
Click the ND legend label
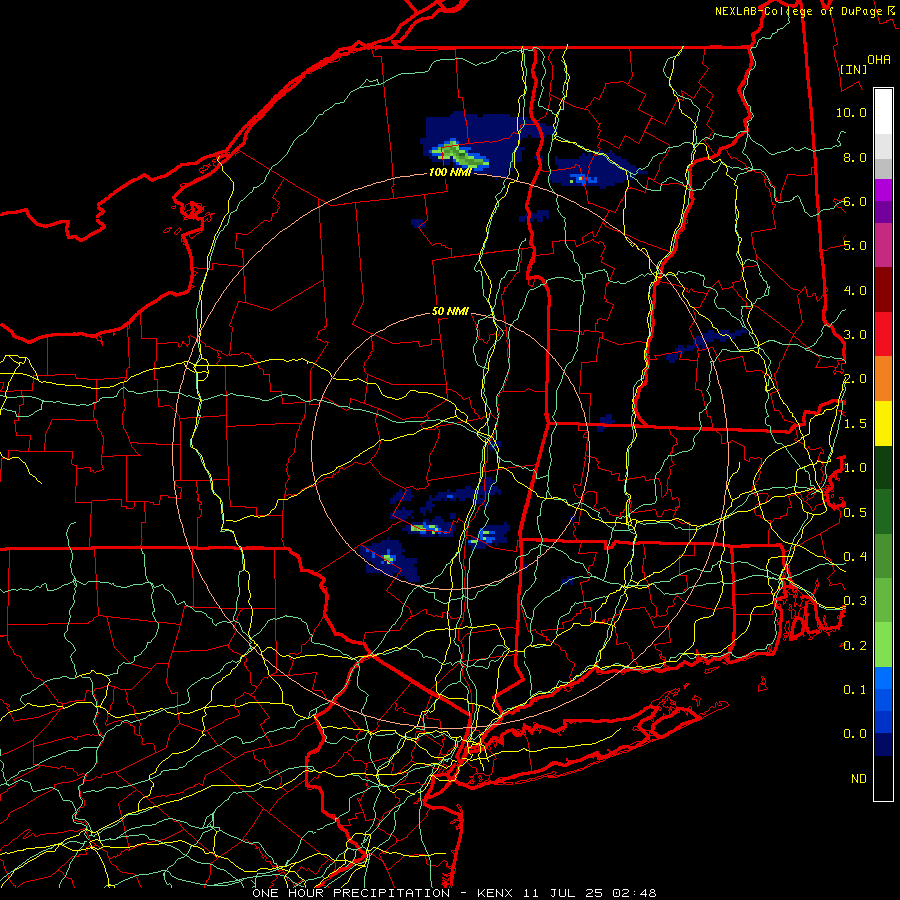click(x=859, y=779)
